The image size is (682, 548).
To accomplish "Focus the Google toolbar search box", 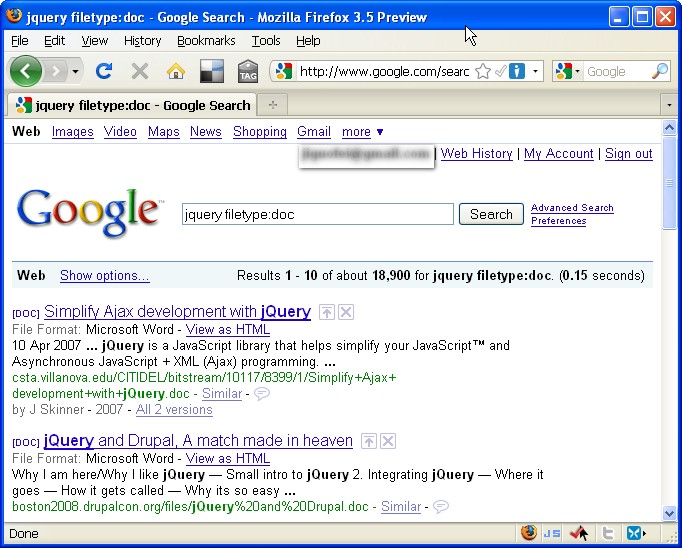I will tap(617, 71).
